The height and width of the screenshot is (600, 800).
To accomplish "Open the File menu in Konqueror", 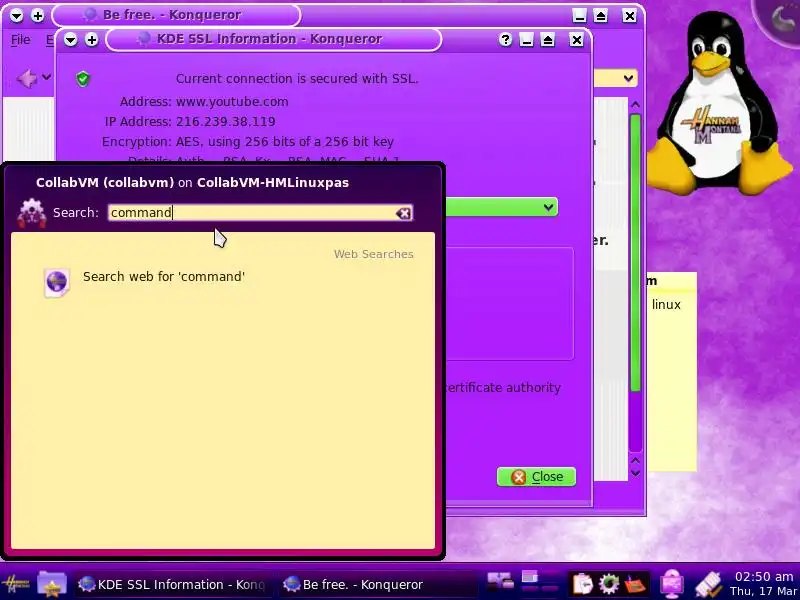I will (x=20, y=39).
